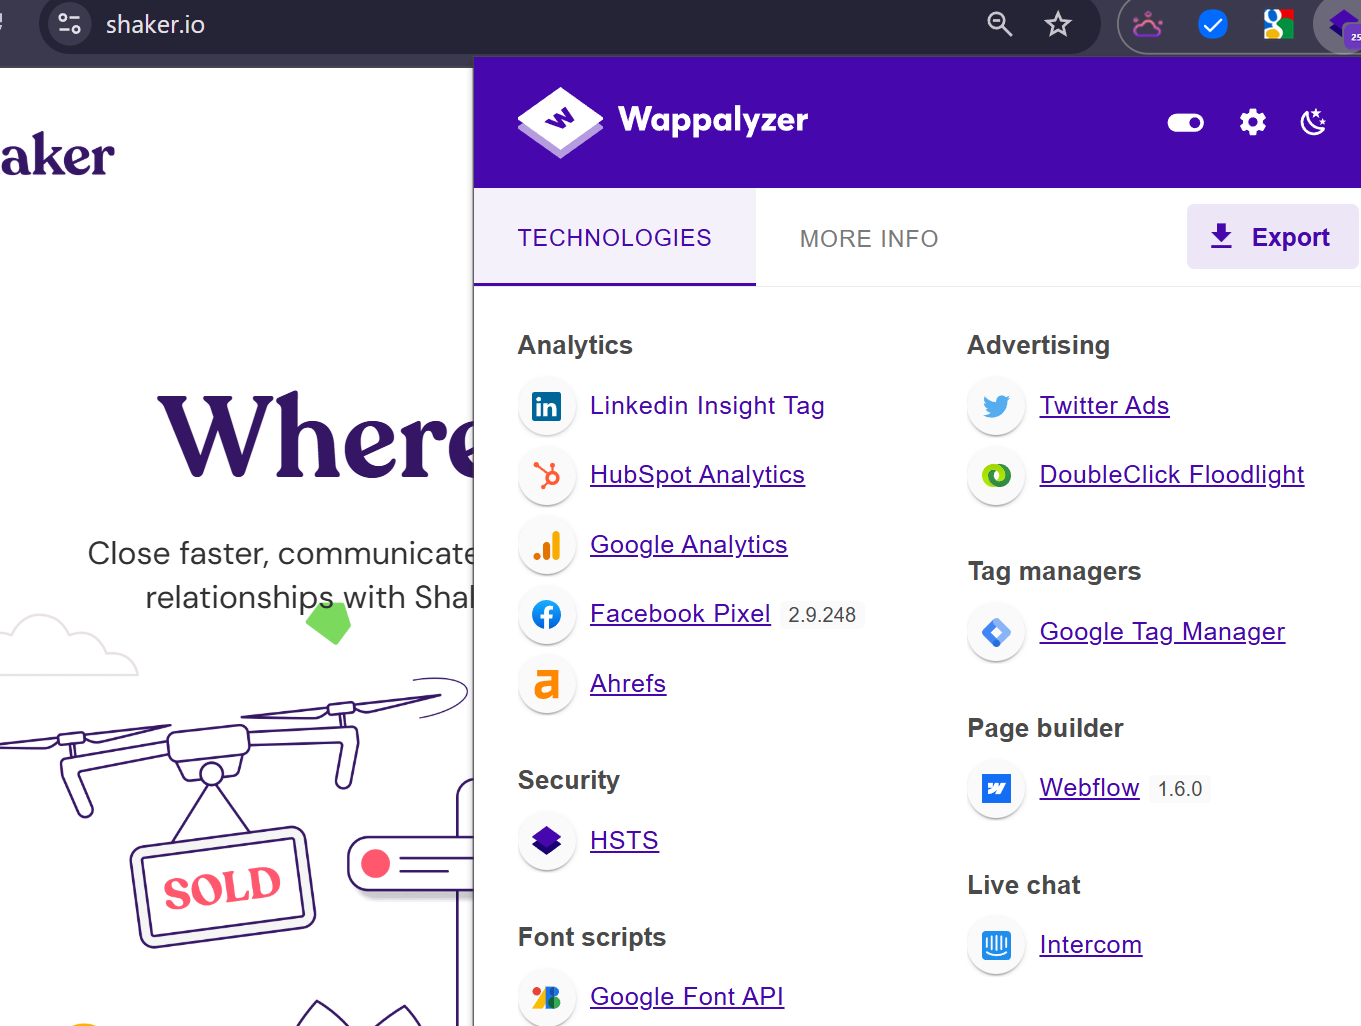Click the Facebook Pixel icon

547,615
